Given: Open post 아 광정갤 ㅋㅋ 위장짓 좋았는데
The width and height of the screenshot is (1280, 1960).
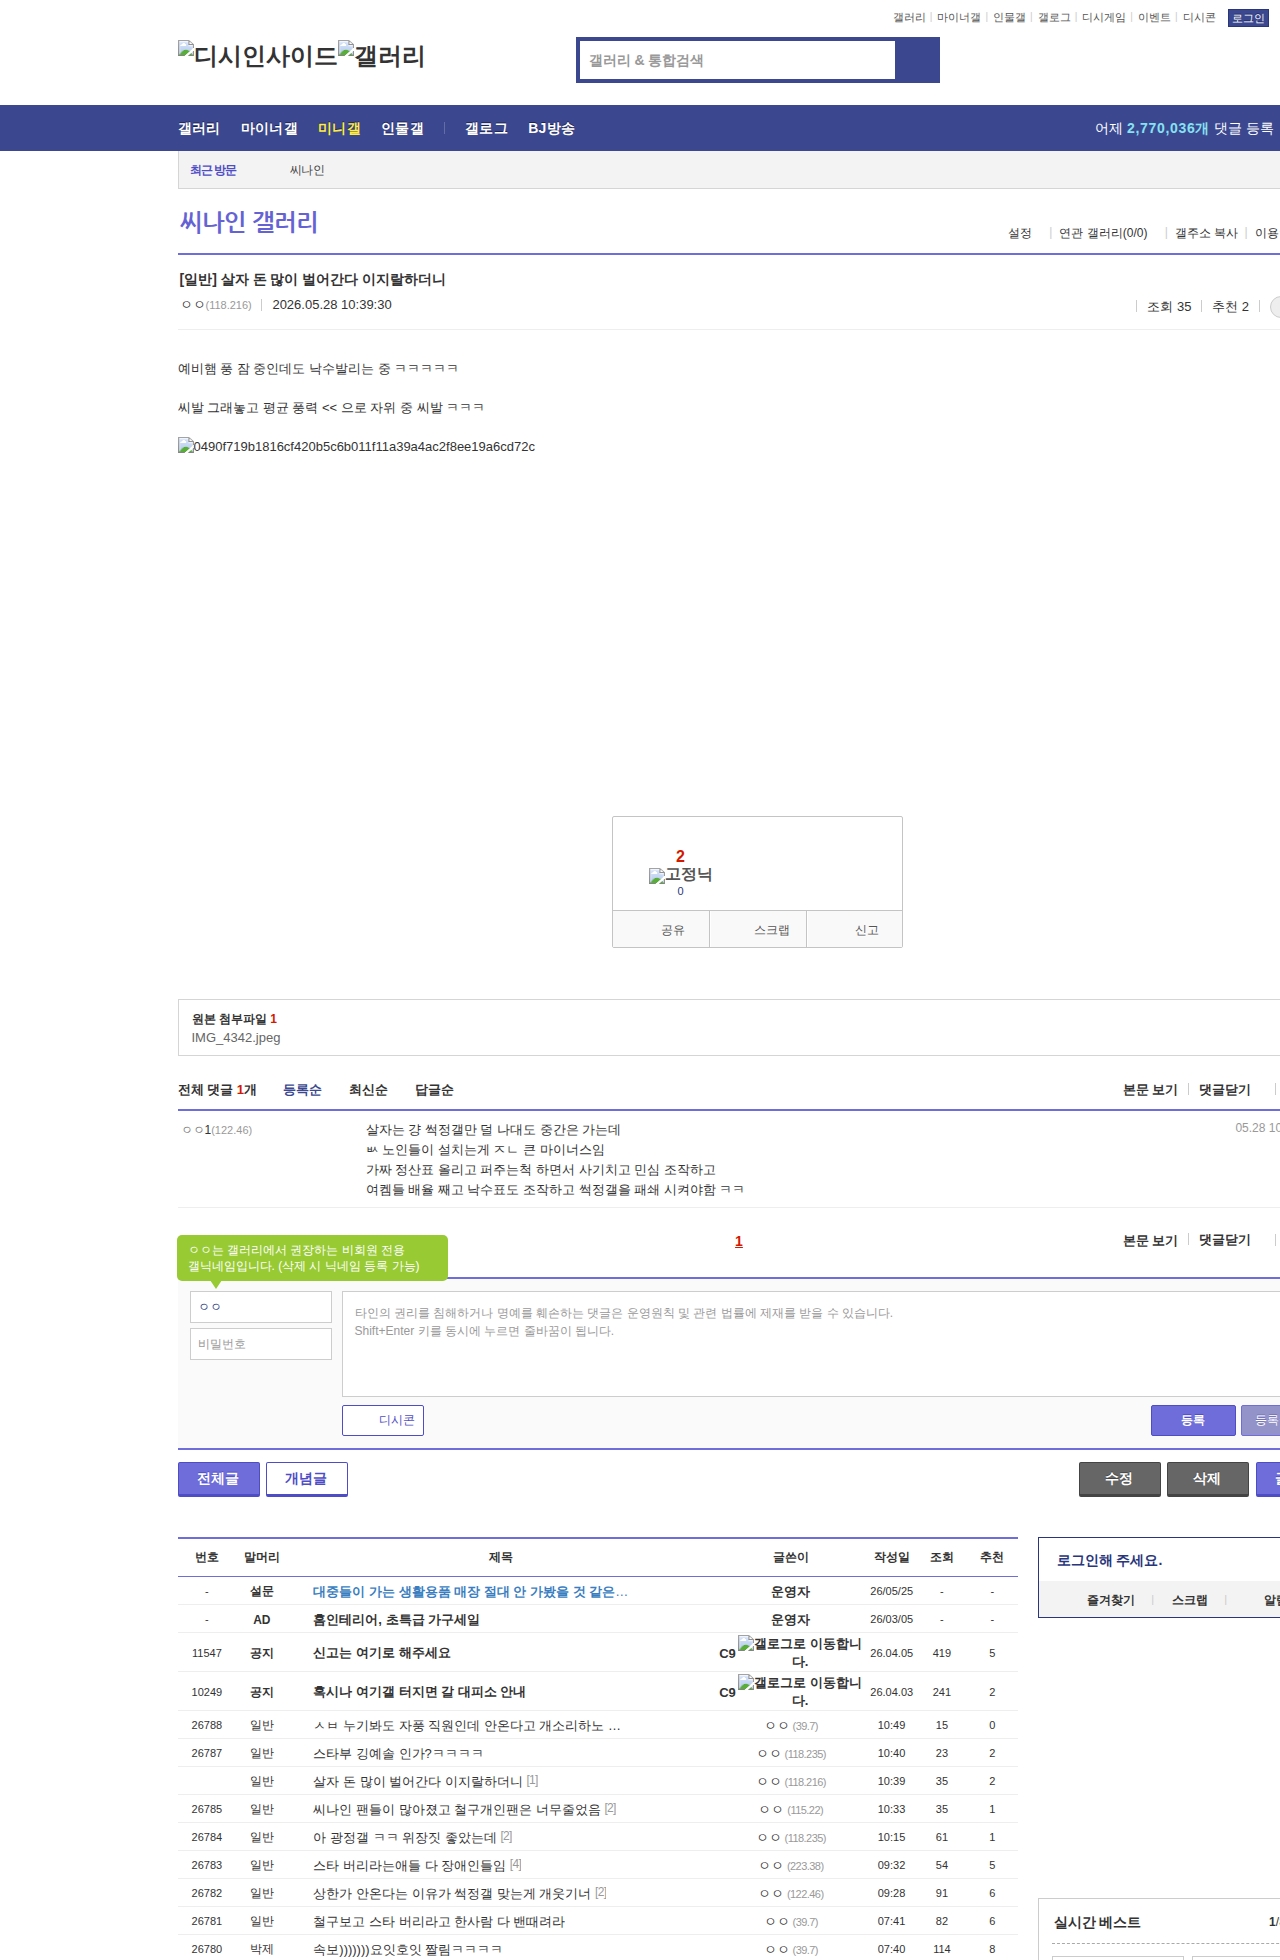Looking at the screenshot, I should [x=405, y=1837].
